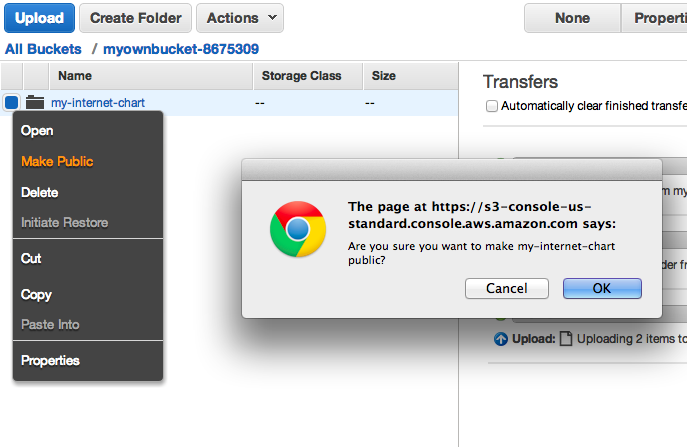Screen dimensions: 687x447
Task: Confirm the dialog with OK
Action: click(602, 288)
